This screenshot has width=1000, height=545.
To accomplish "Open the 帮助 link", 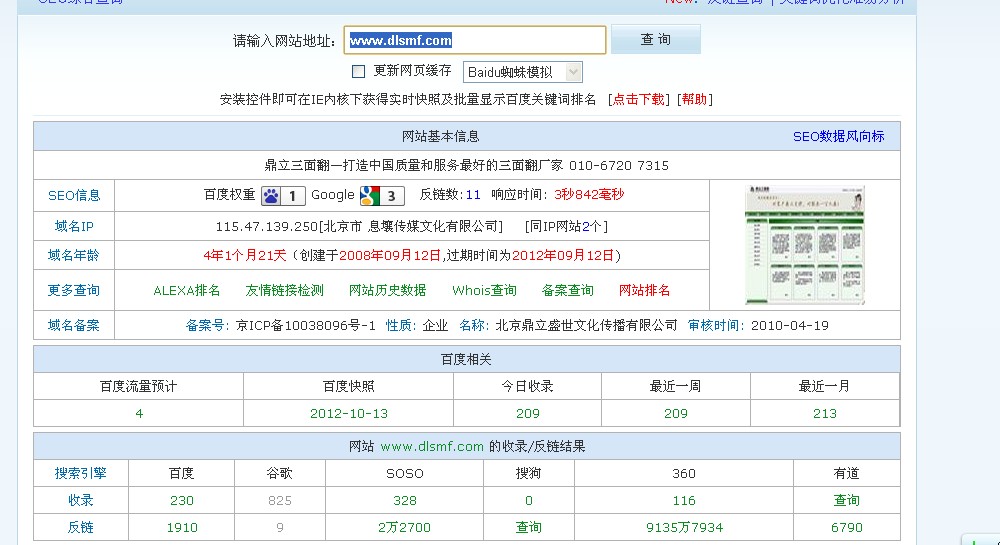I will point(695,99).
